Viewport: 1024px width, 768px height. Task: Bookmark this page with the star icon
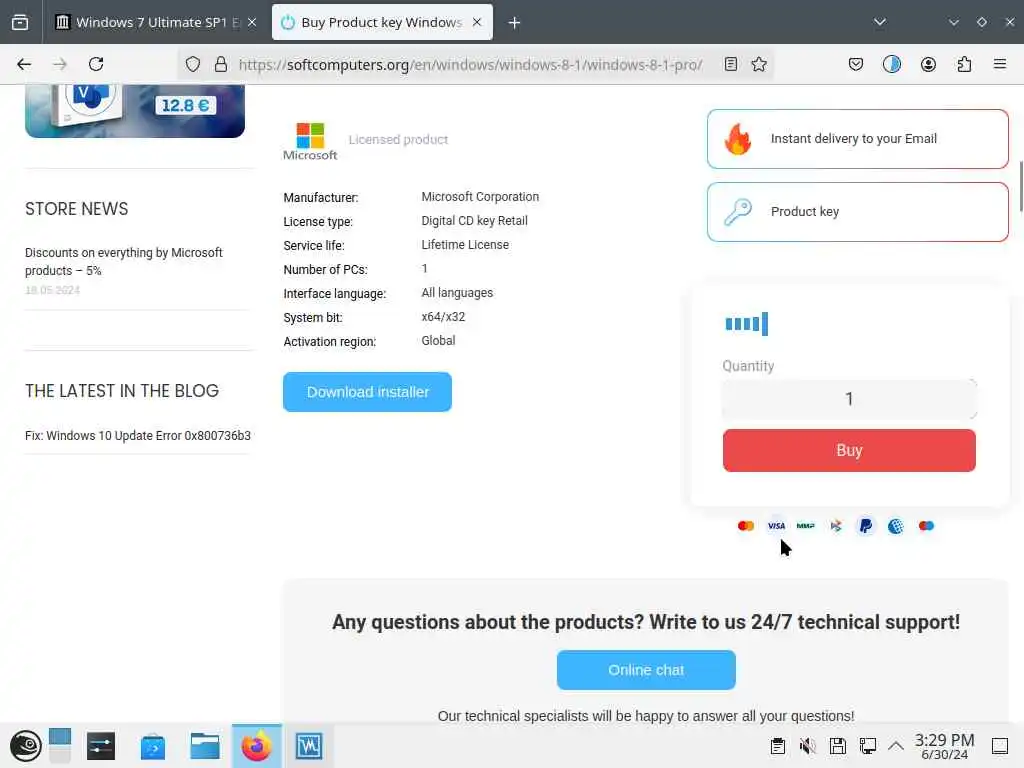759,64
